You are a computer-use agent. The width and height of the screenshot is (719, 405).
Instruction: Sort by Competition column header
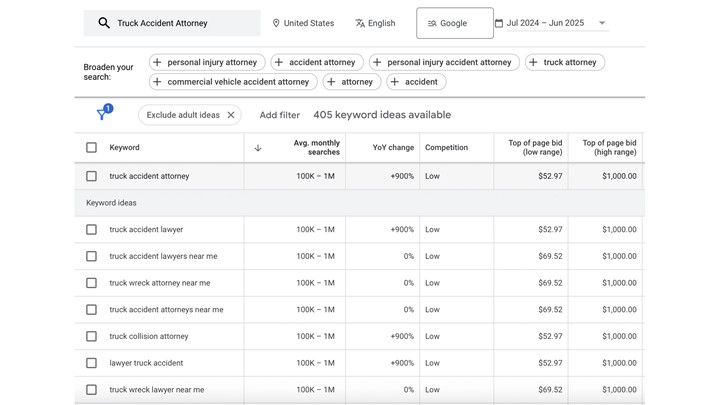(x=446, y=148)
